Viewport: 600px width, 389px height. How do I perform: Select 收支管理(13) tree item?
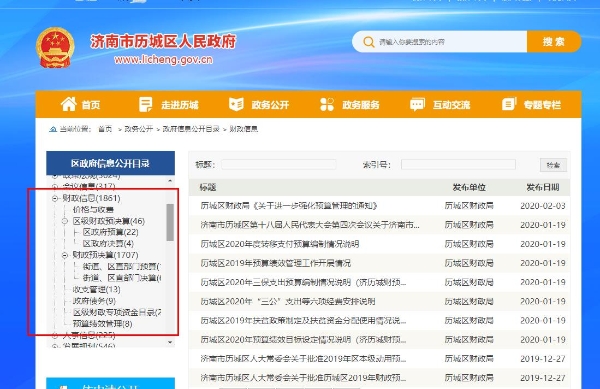tap(96, 290)
